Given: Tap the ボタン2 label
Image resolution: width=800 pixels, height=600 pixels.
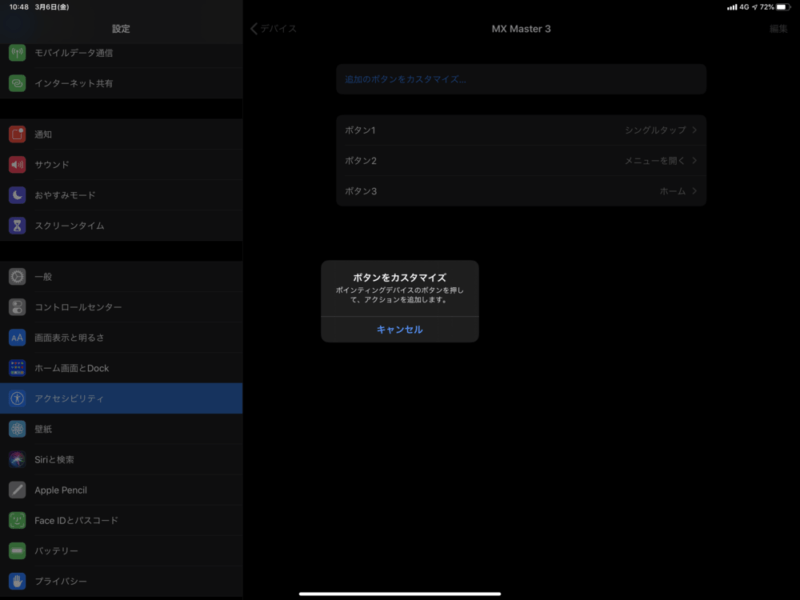Looking at the screenshot, I should point(360,161).
